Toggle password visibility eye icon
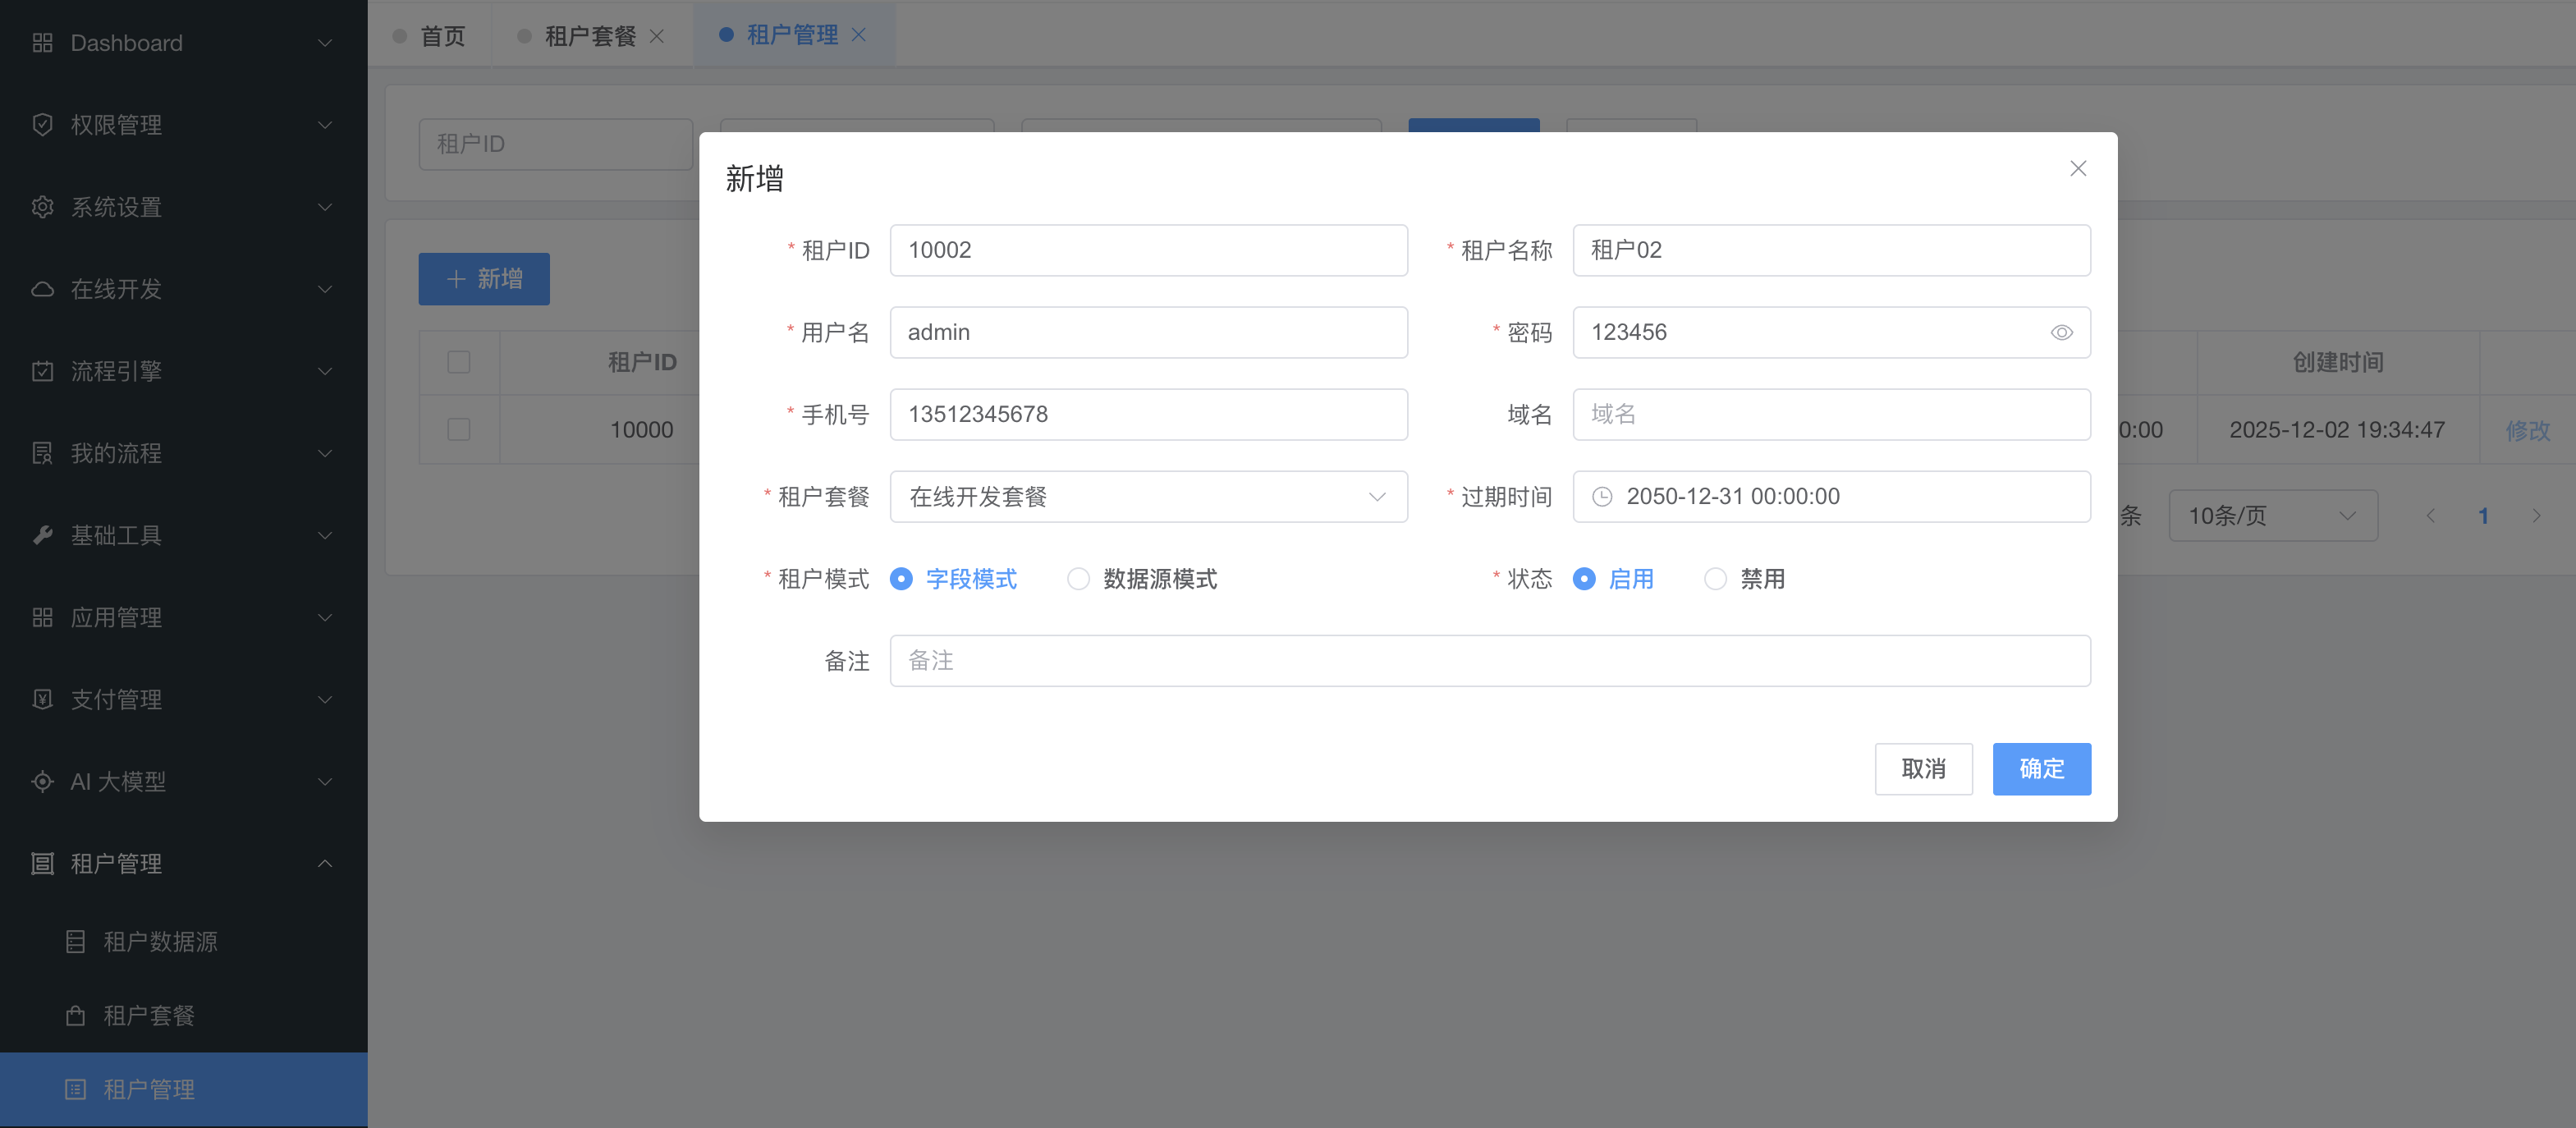Screen dimensions: 2576x1128 tap(2061, 332)
